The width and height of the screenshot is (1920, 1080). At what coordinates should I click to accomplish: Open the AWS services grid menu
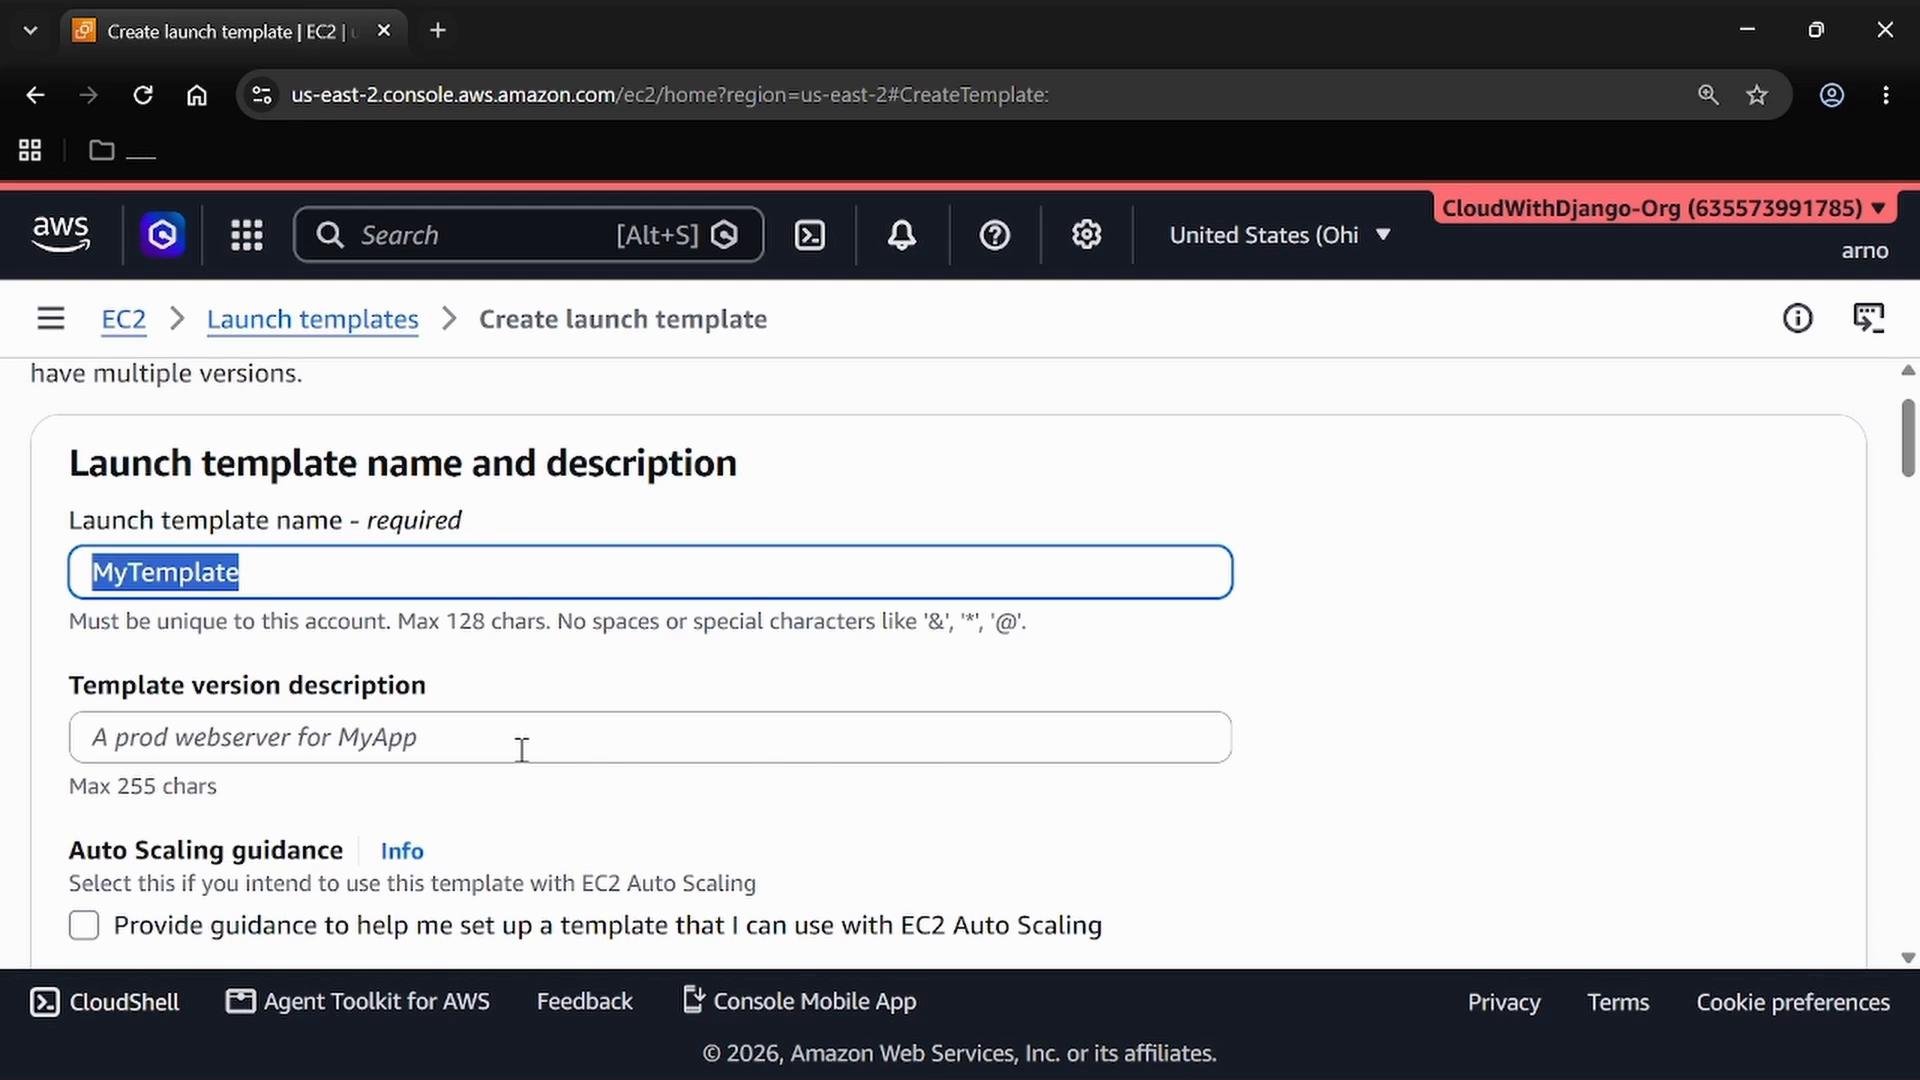point(246,235)
